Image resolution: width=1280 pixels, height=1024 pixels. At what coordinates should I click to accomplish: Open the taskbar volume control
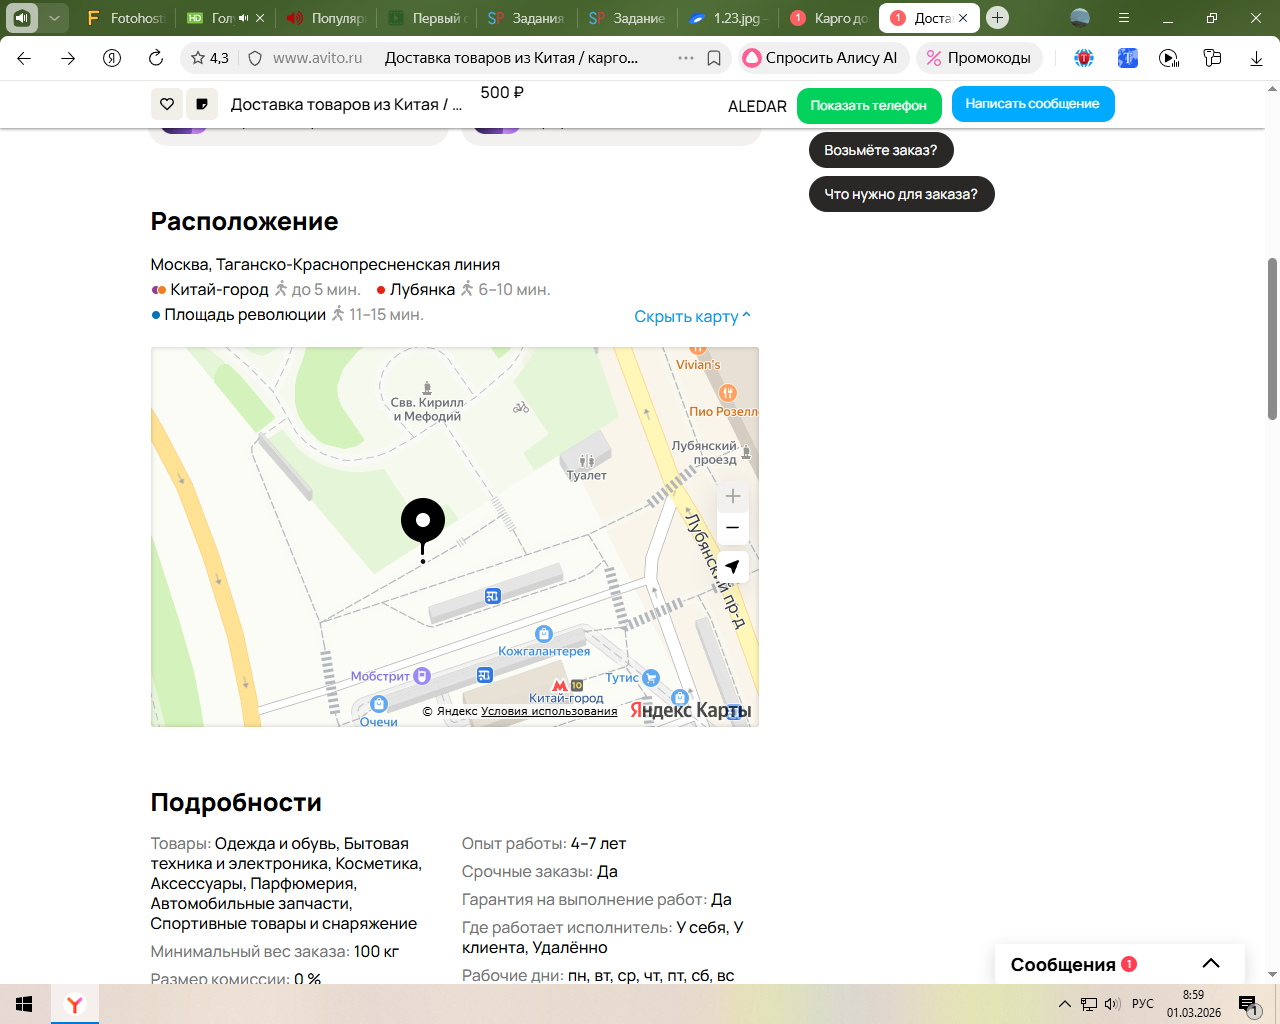[1112, 1004]
